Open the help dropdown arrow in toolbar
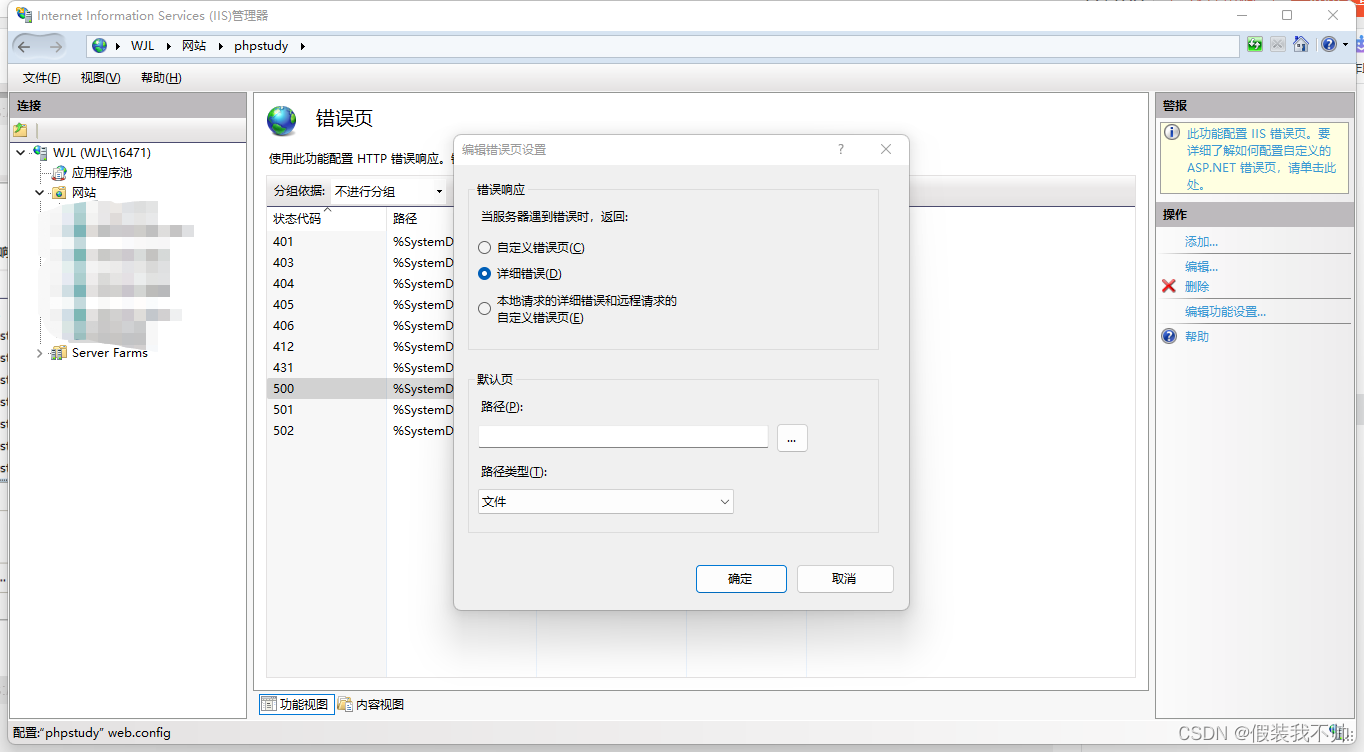 click(x=1345, y=45)
